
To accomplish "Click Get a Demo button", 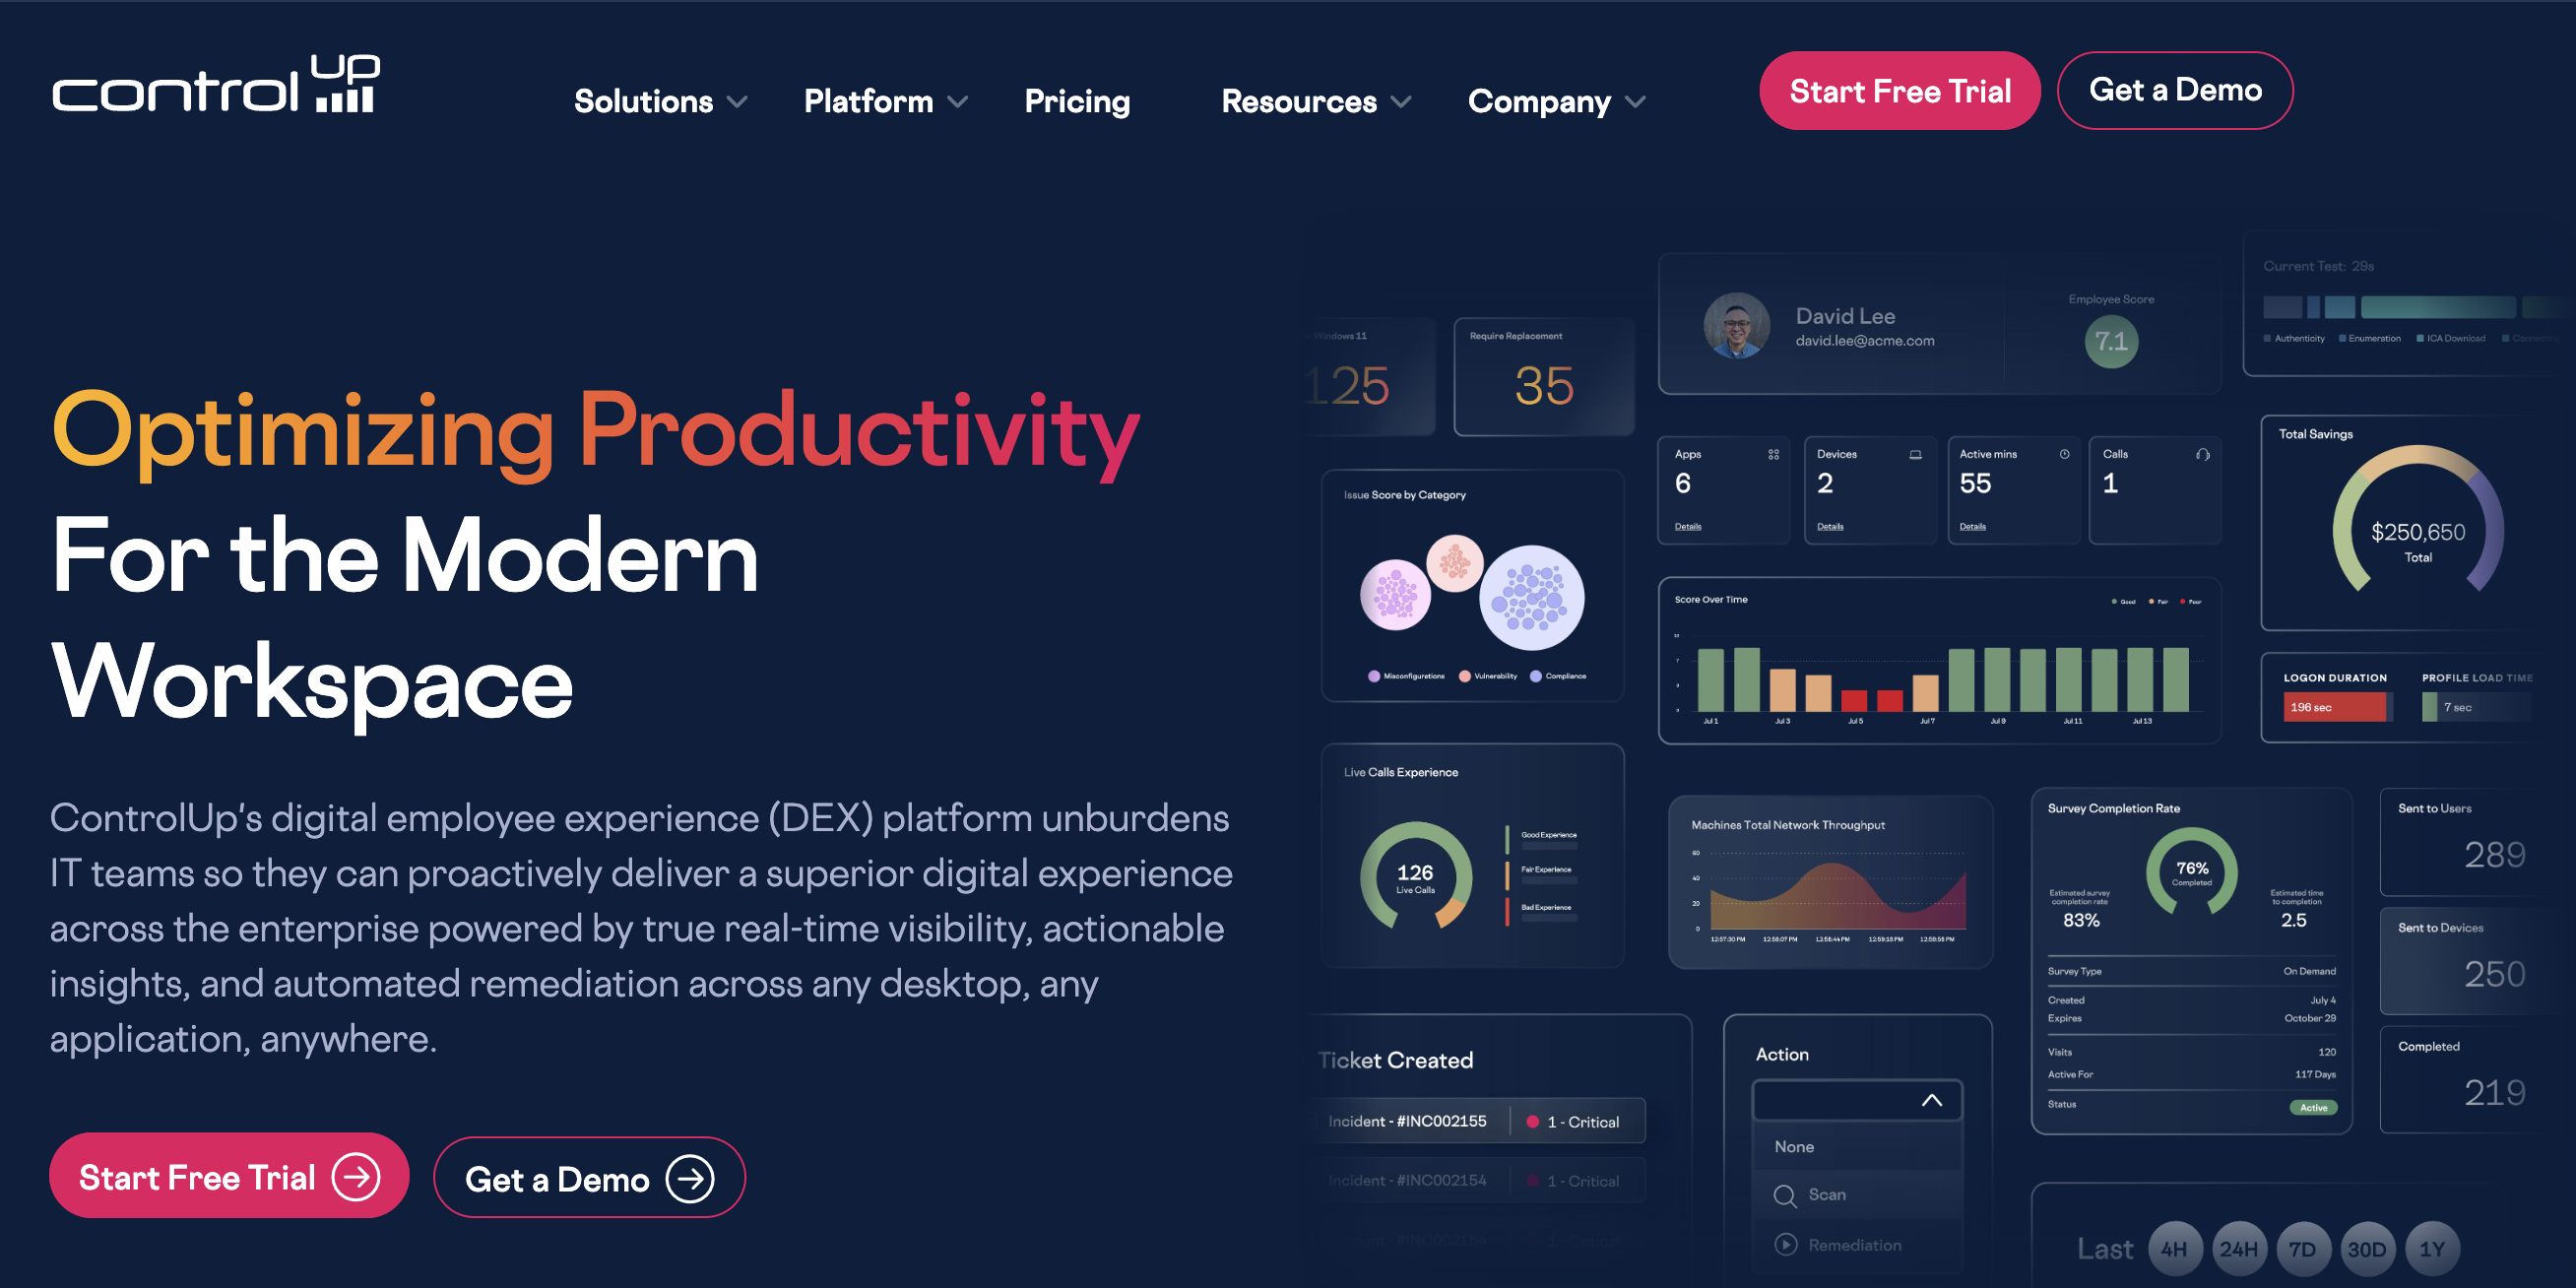I will point(2173,91).
